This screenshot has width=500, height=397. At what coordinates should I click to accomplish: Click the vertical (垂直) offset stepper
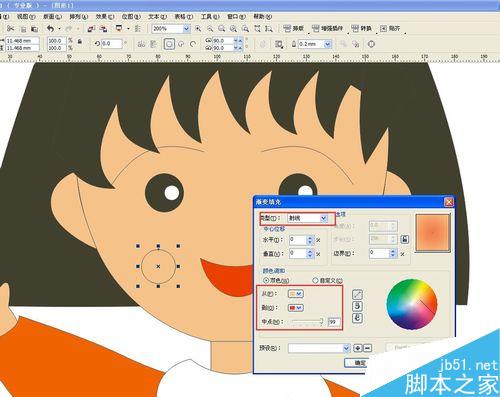[x=310, y=254]
